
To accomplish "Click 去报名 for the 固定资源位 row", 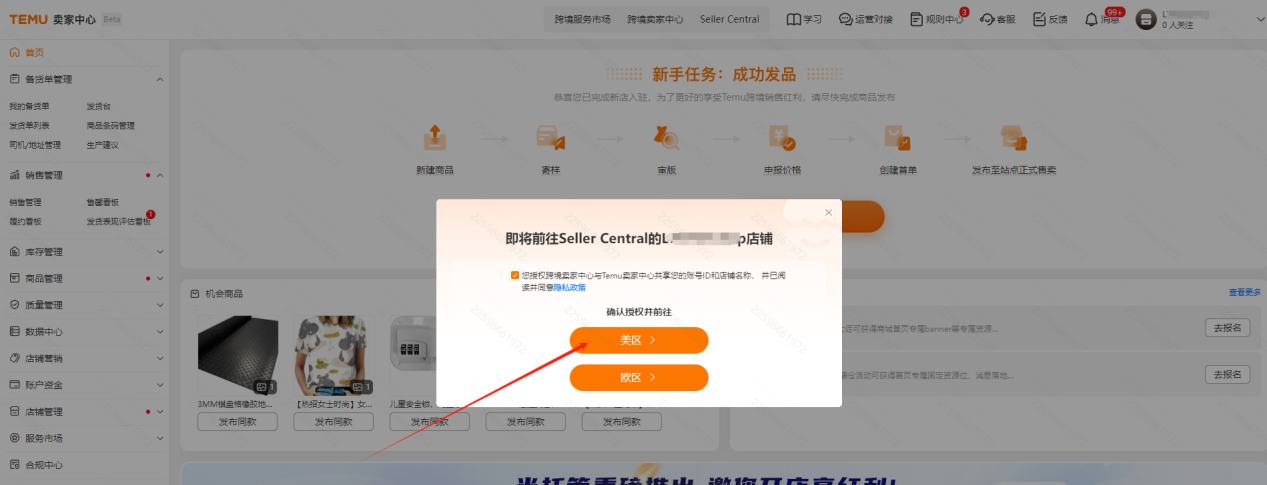I will (x=1227, y=374).
